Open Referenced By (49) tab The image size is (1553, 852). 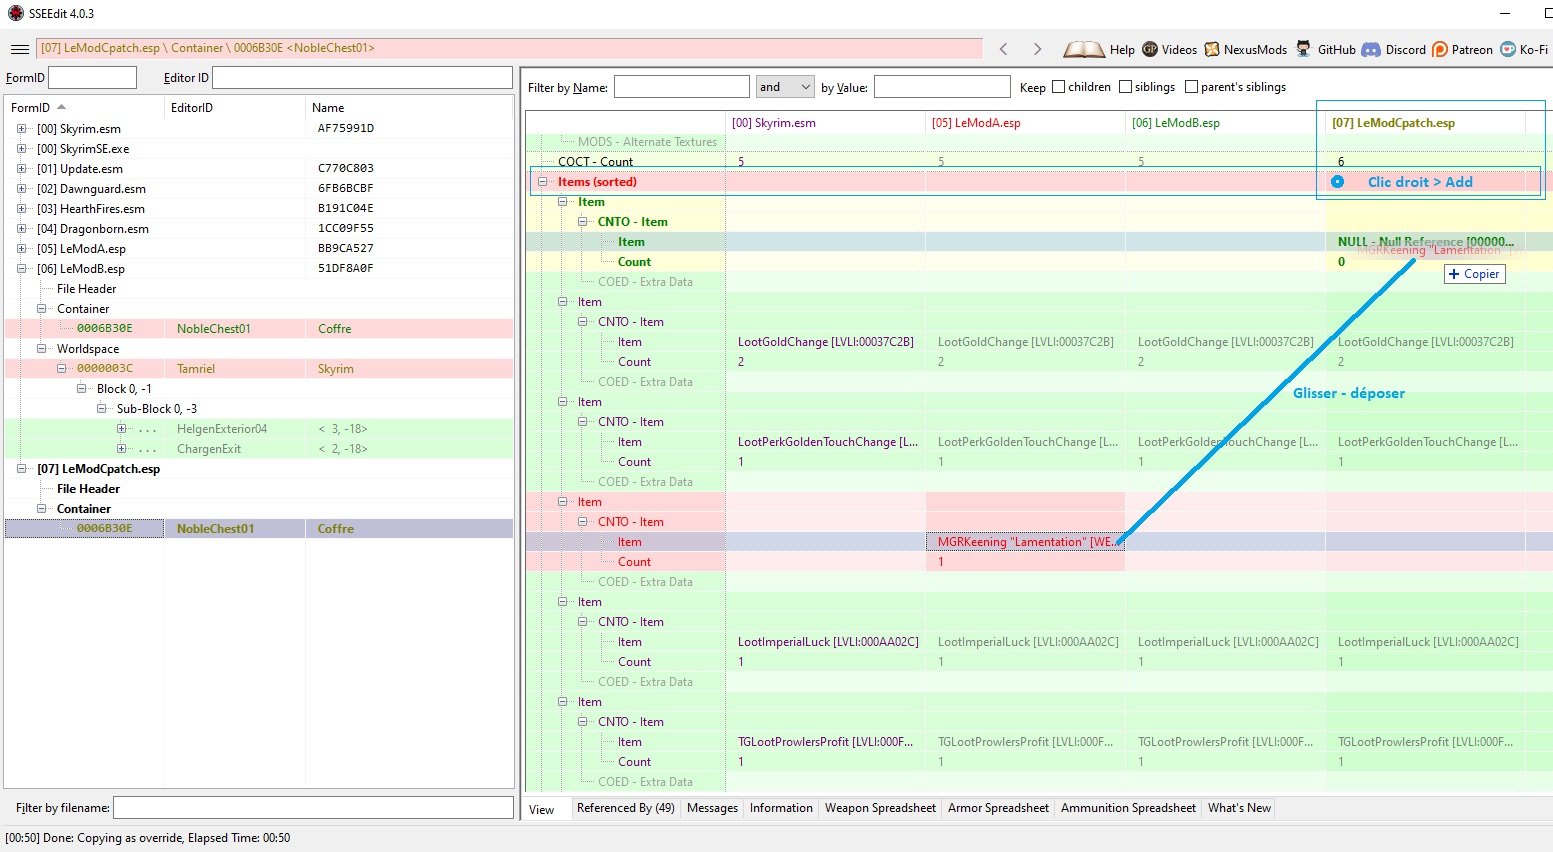tap(625, 808)
